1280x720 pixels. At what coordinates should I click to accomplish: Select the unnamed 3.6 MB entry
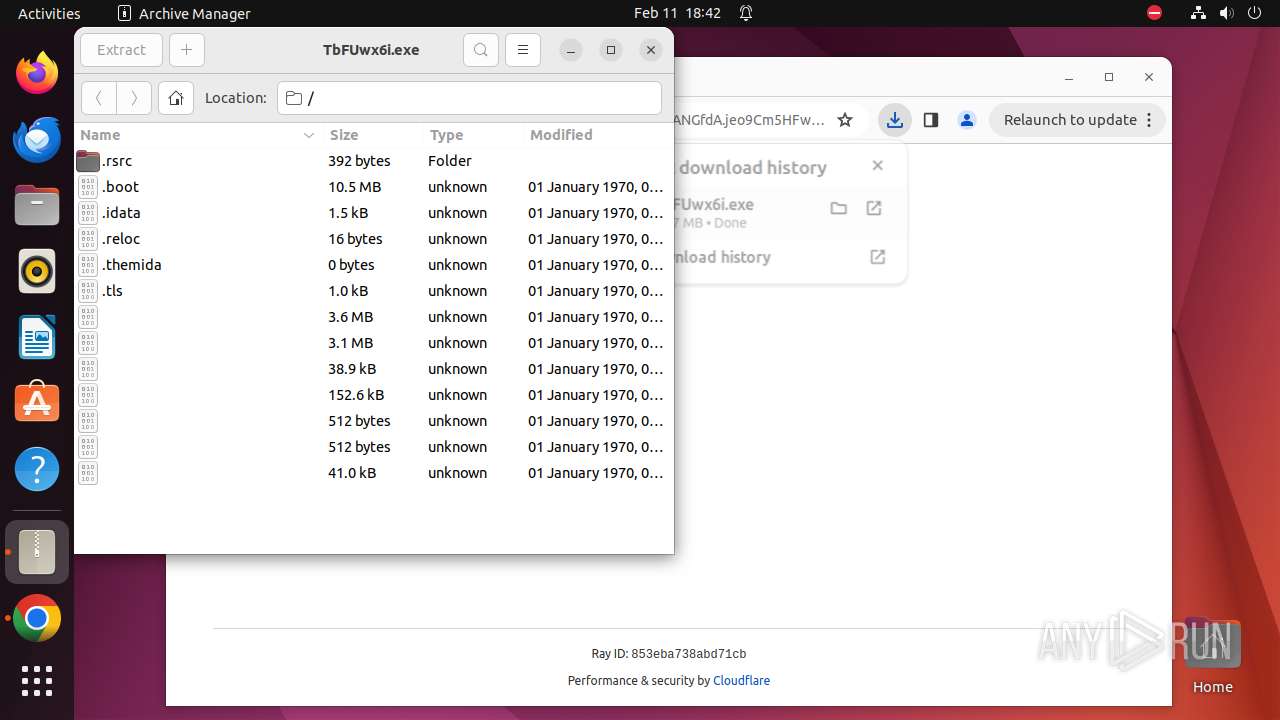(374, 317)
